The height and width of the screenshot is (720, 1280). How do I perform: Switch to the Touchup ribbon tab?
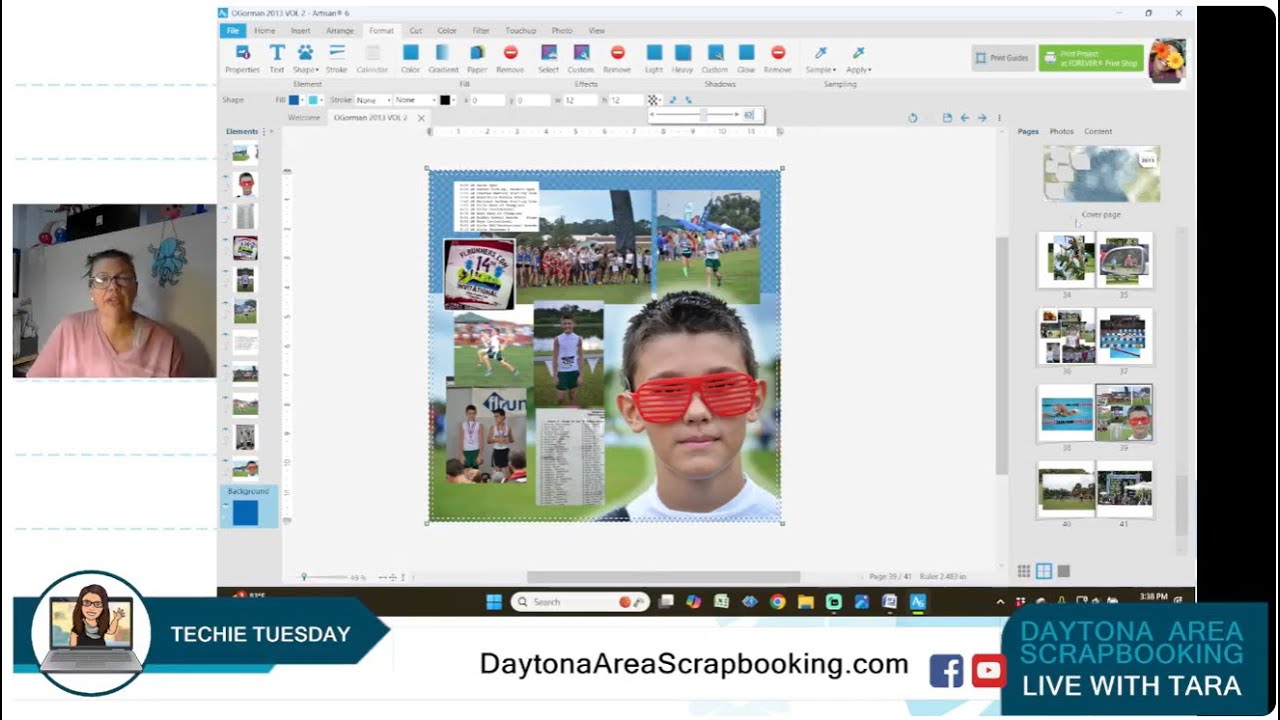pyautogui.click(x=520, y=31)
